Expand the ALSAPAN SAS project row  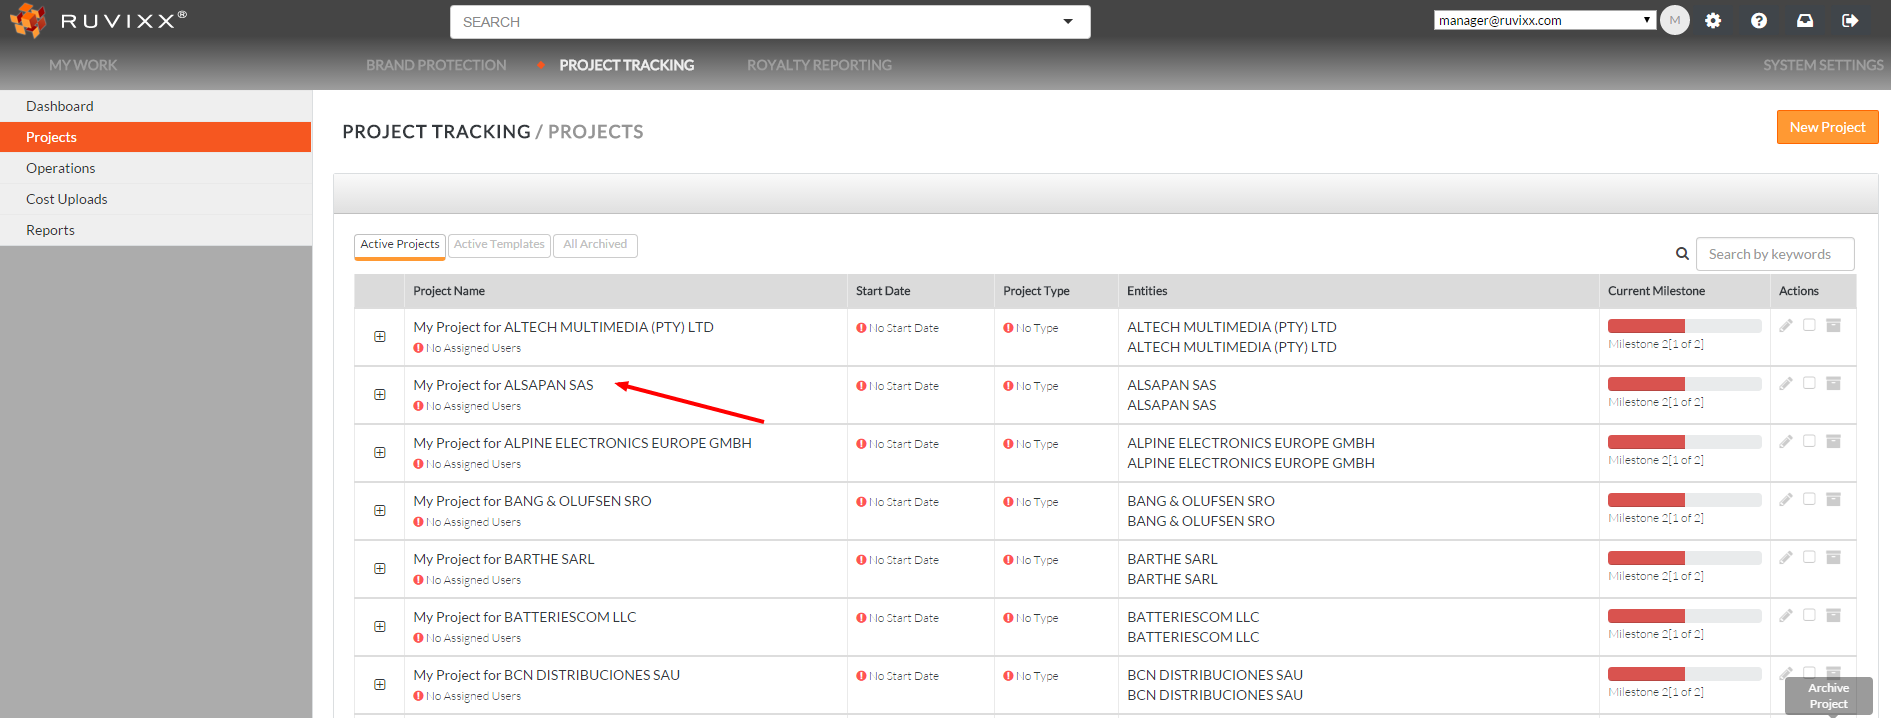click(x=380, y=395)
